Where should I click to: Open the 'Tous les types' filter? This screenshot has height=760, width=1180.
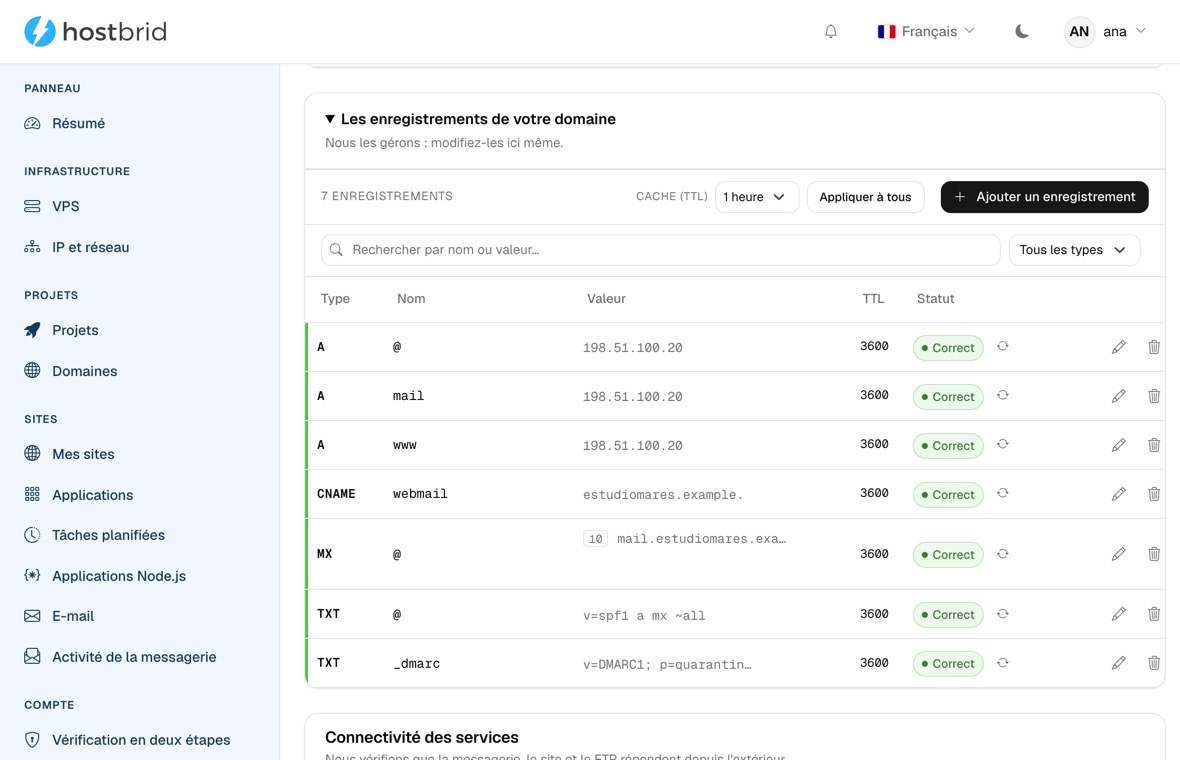[1073, 250]
